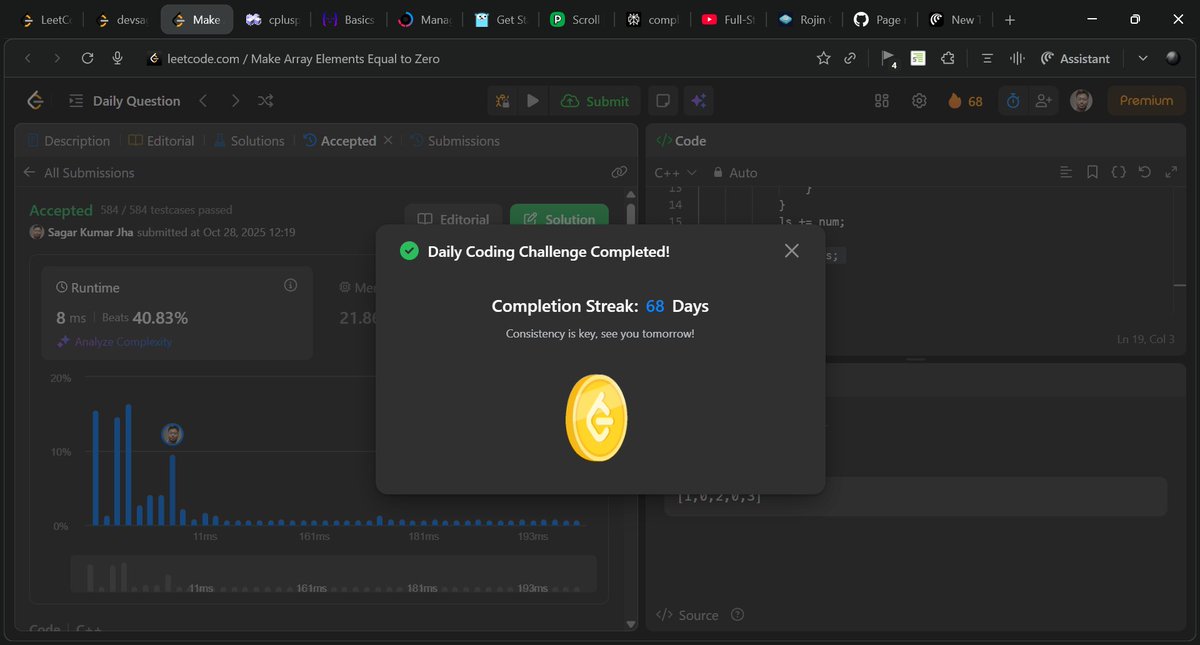Open the Daily Question problem list
Viewport: 1200px width, 645px height.
(125, 101)
